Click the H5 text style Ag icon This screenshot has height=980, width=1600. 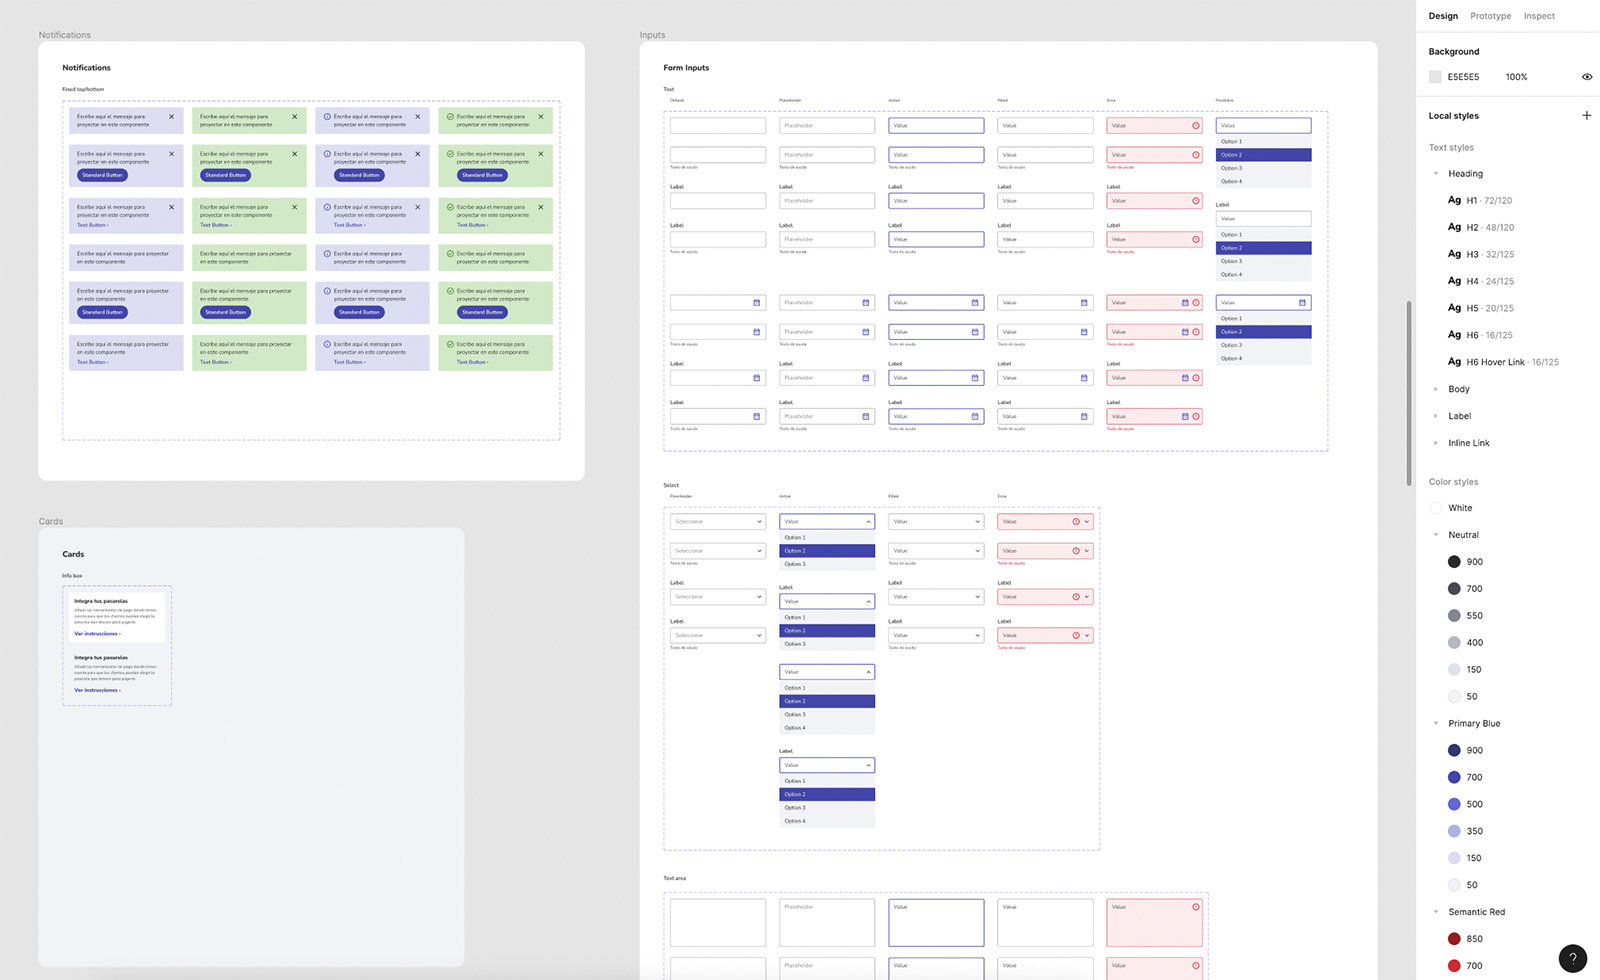click(1454, 308)
